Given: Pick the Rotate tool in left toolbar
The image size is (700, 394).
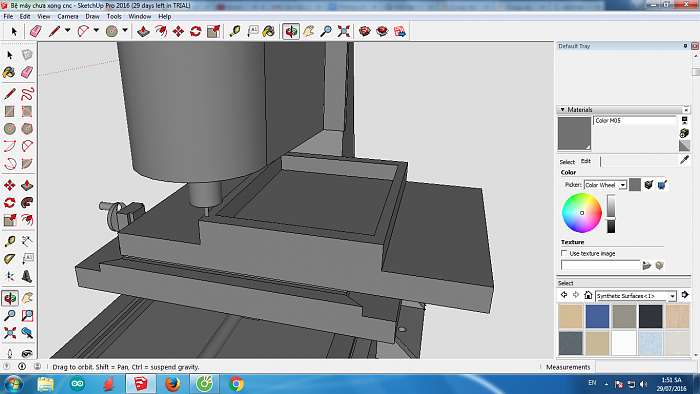Looking at the screenshot, I should pos(10,203).
